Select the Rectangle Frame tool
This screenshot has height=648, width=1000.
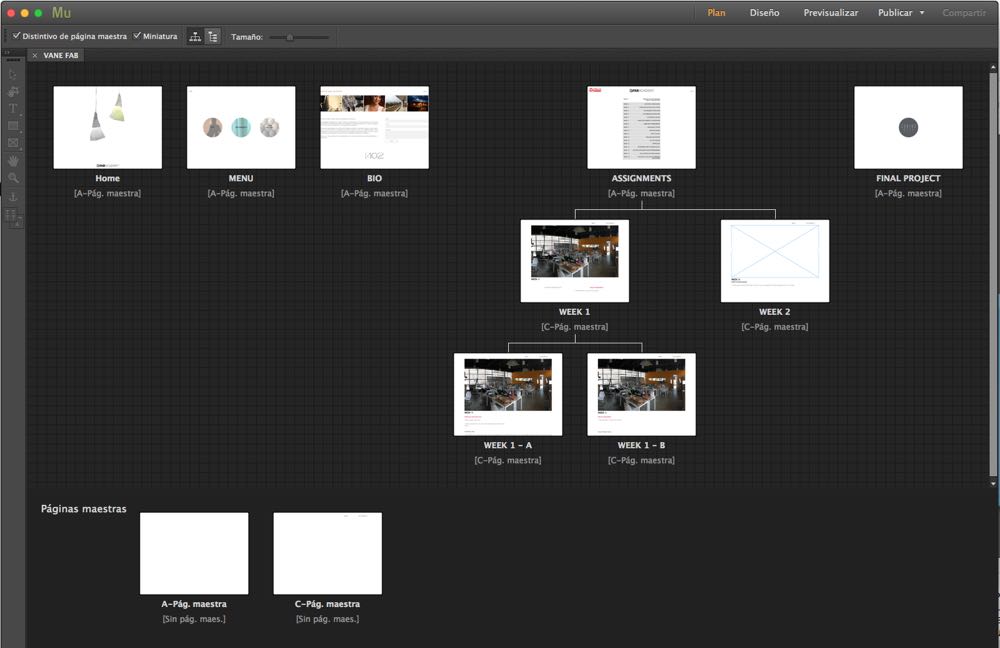pyautogui.click(x=13, y=143)
